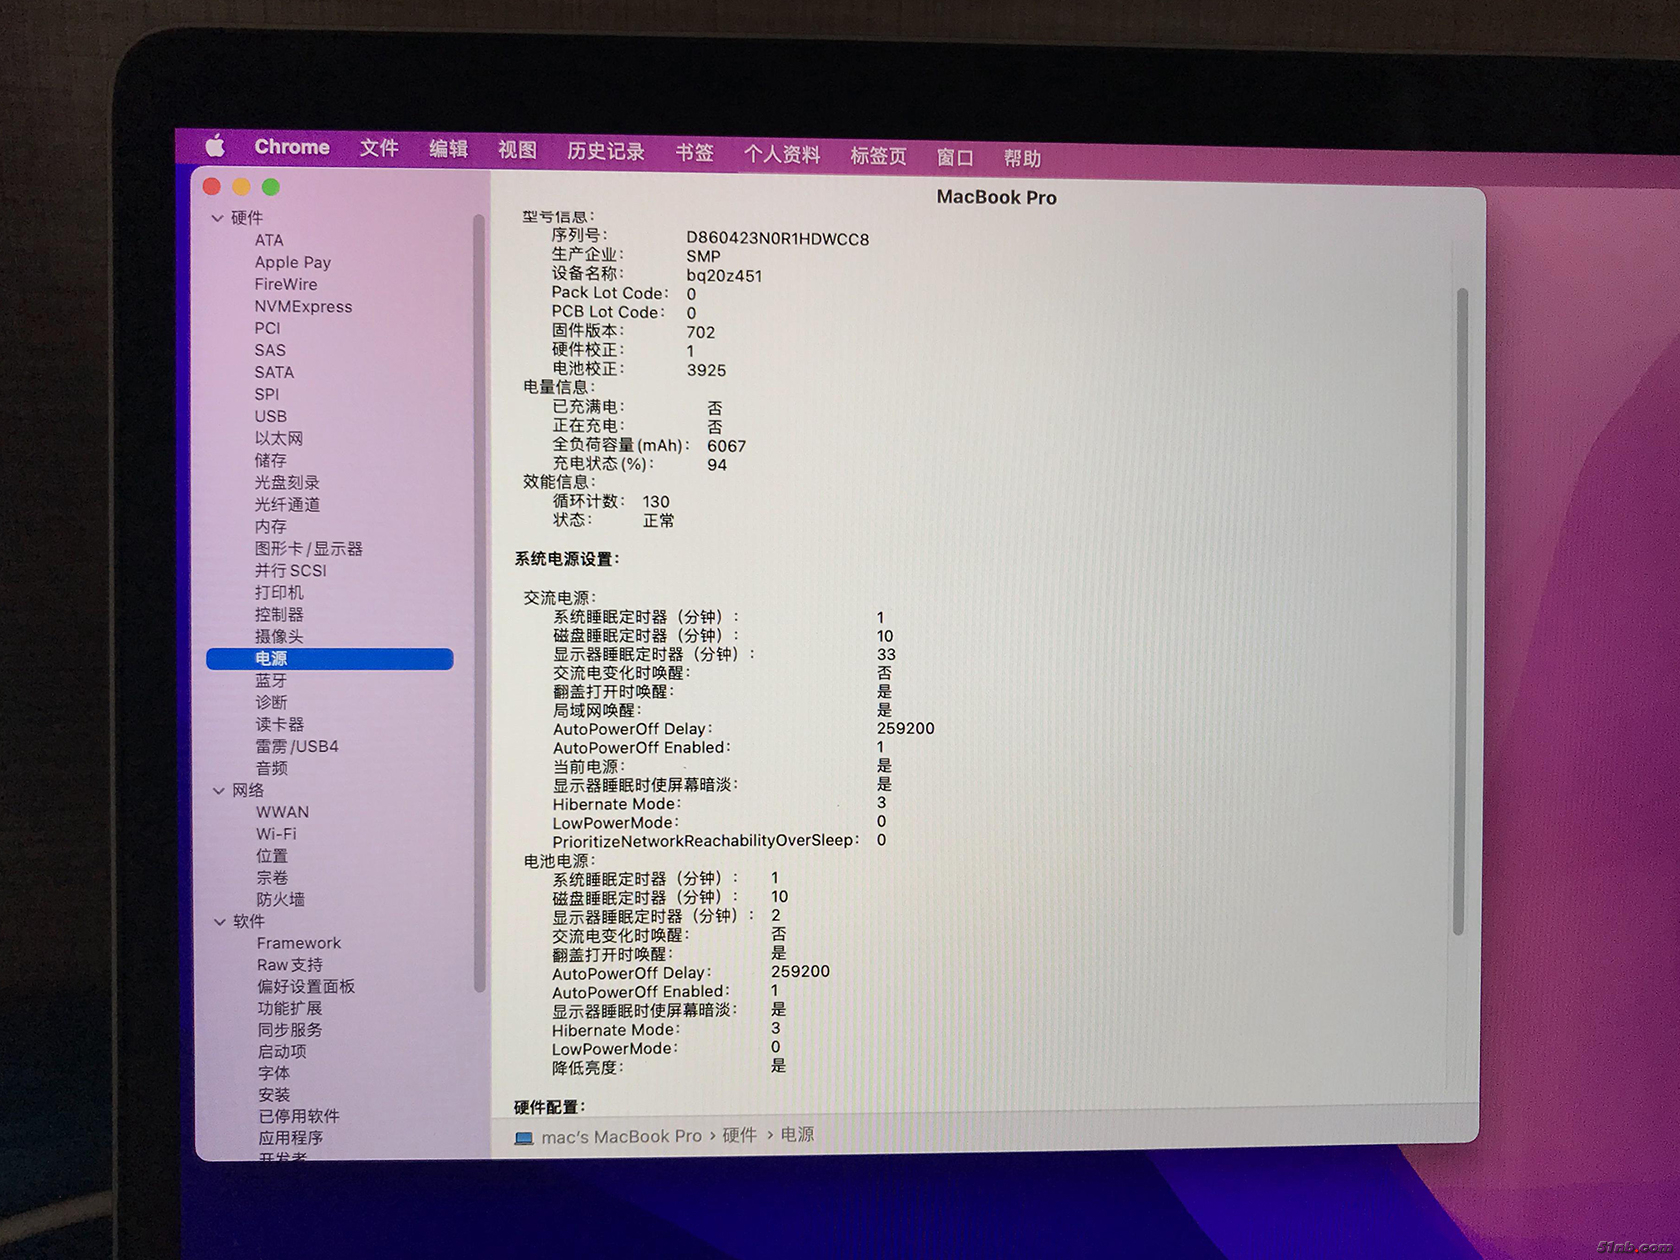Image resolution: width=1680 pixels, height=1260 pixels.
Task: Open the 历史记录 menu
Action: pos(605,151)
